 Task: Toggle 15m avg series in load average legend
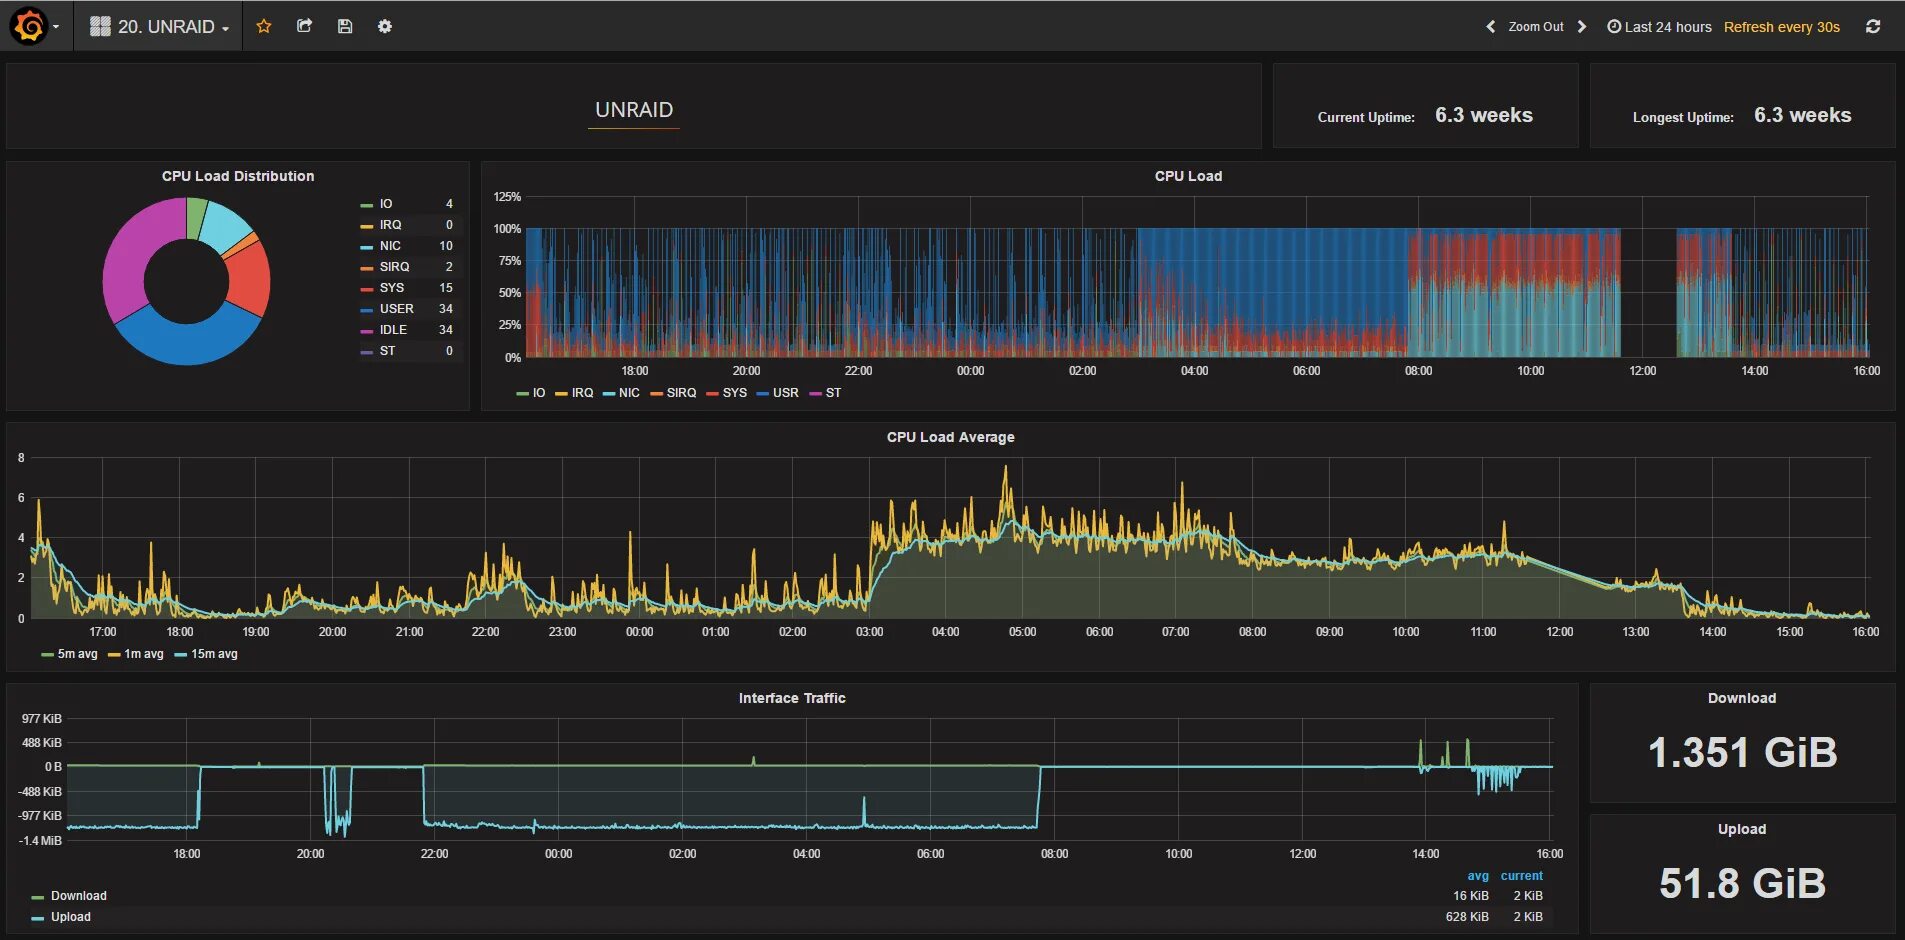pyautogui.click(x=214, y=654)
